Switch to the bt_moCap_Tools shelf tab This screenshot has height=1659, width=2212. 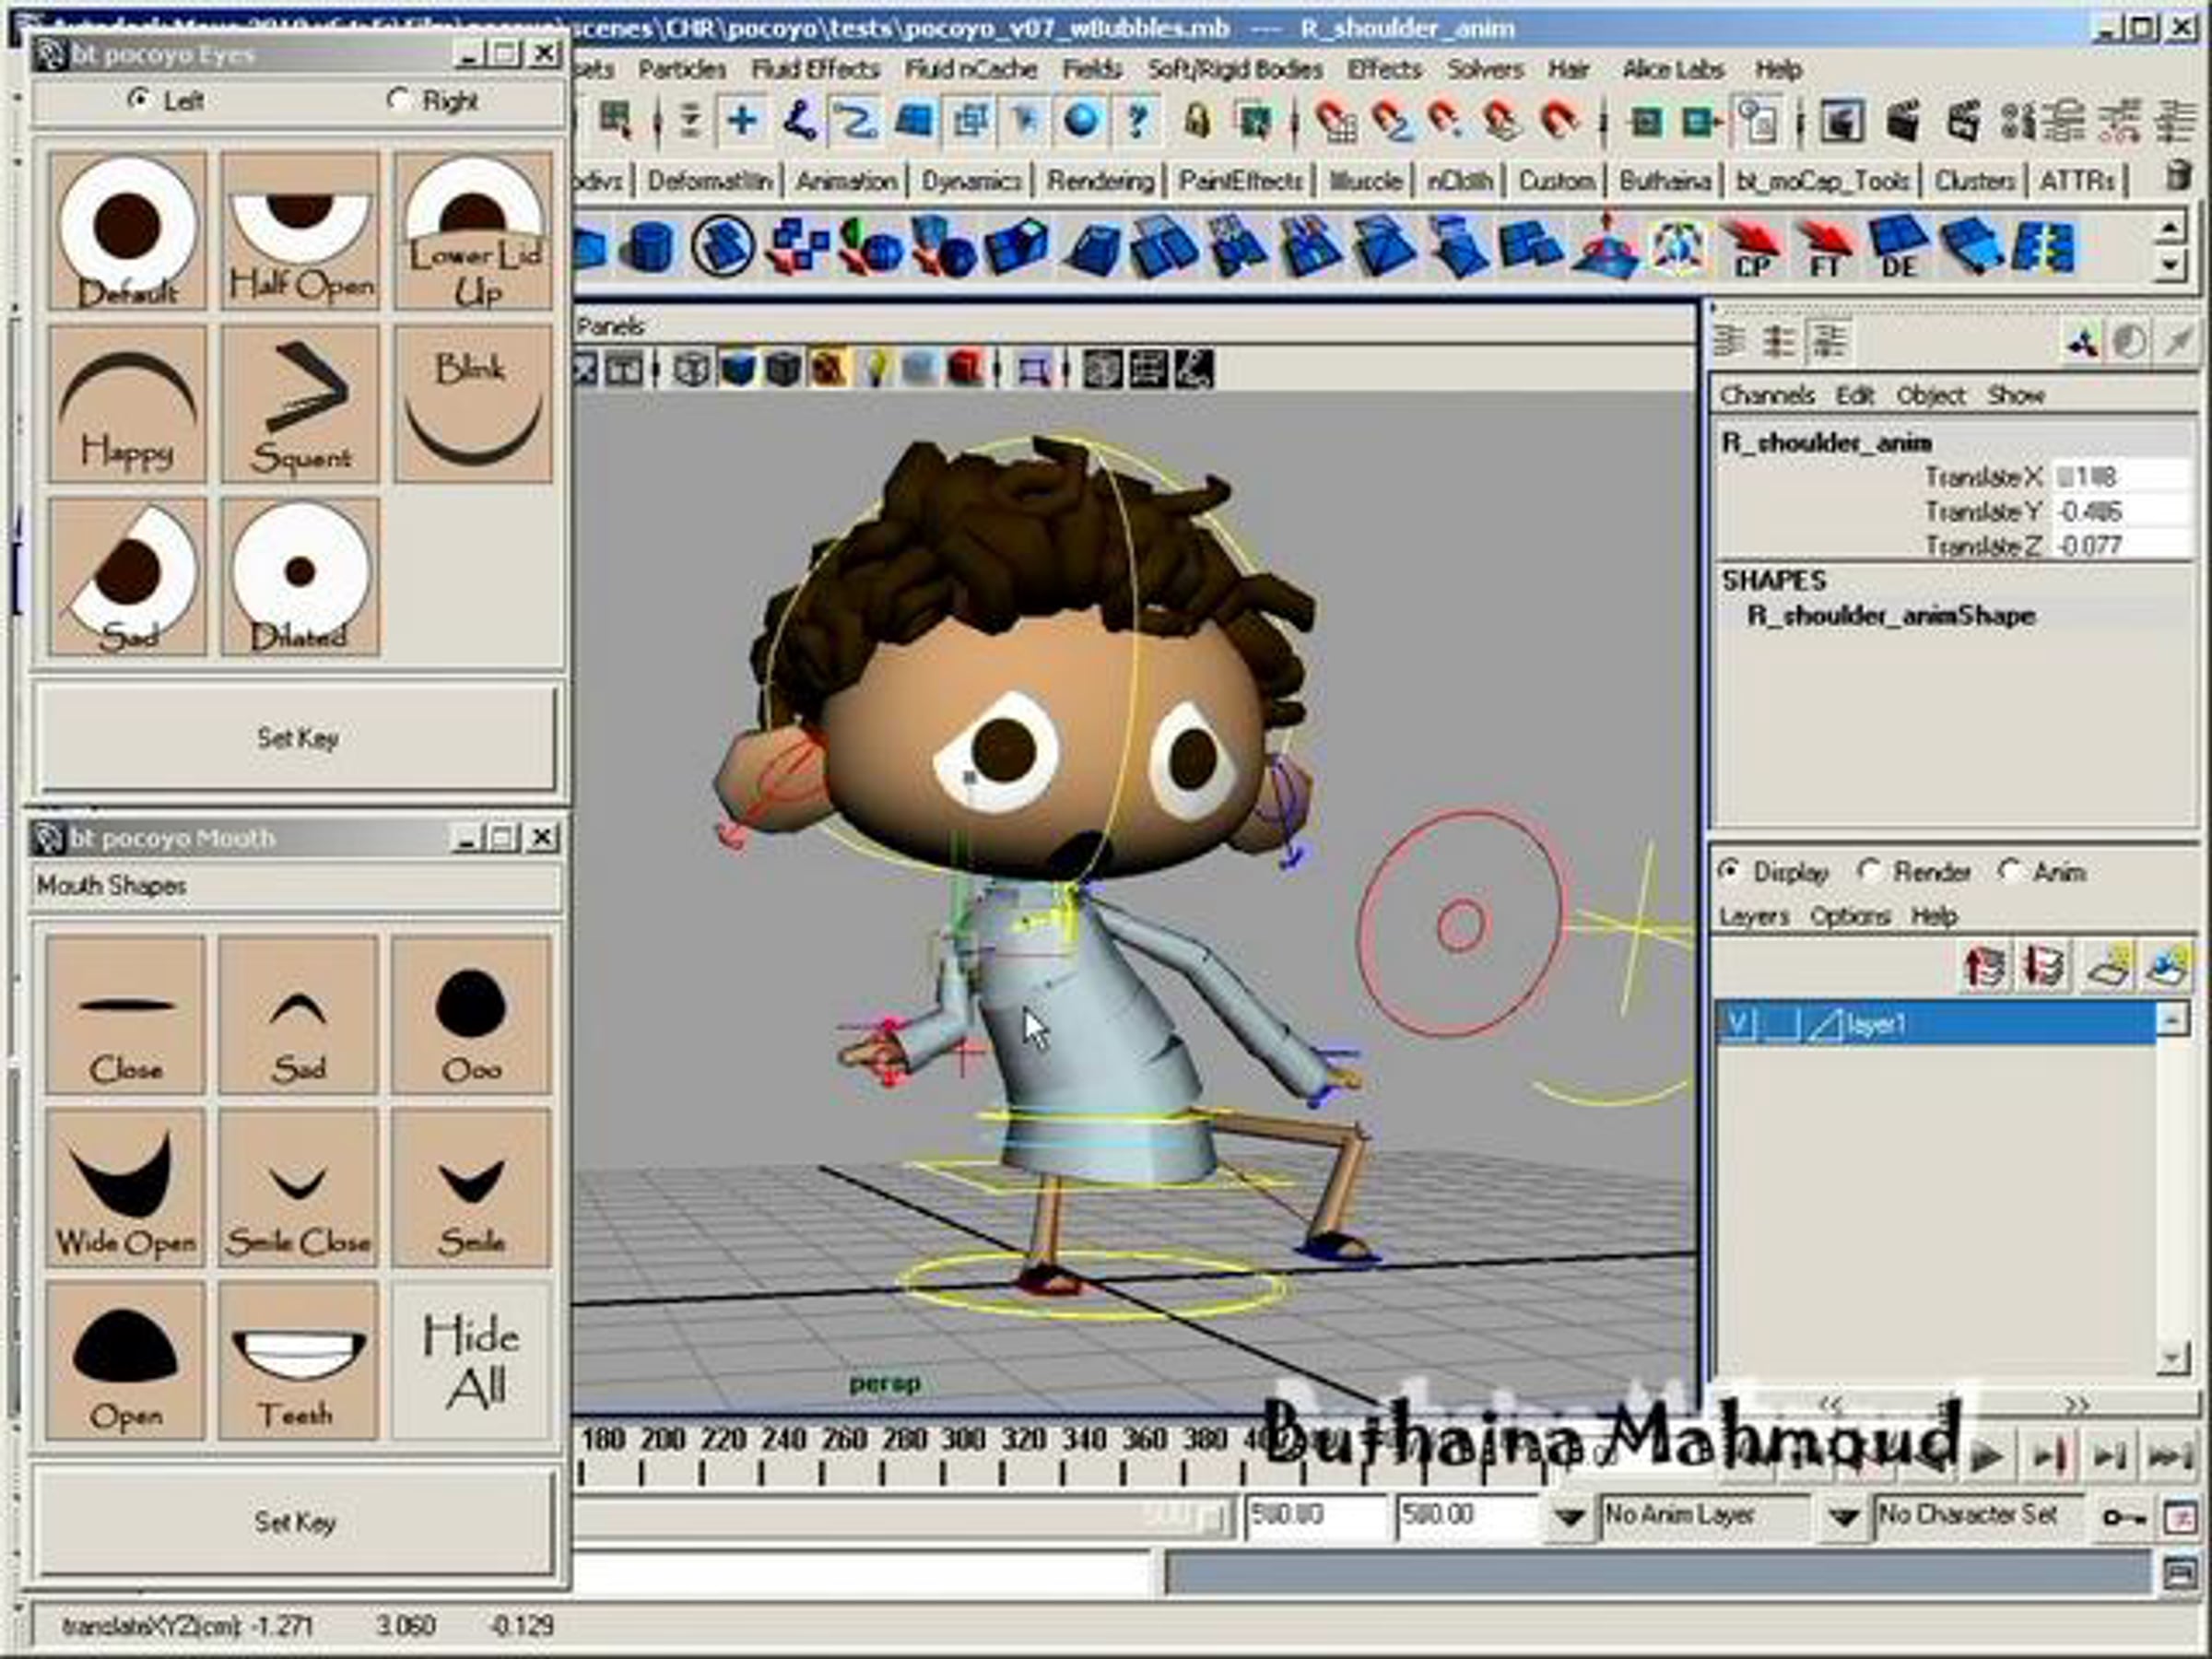point(1822,181)
